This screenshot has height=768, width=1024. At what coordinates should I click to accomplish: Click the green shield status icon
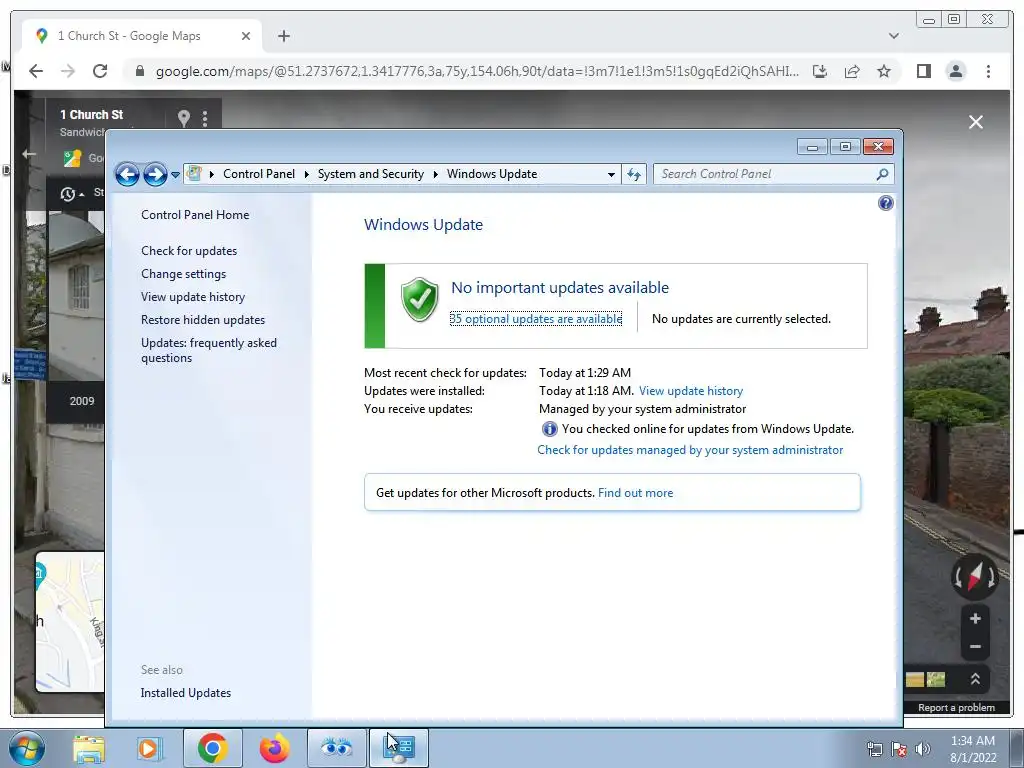coord(420,300)
